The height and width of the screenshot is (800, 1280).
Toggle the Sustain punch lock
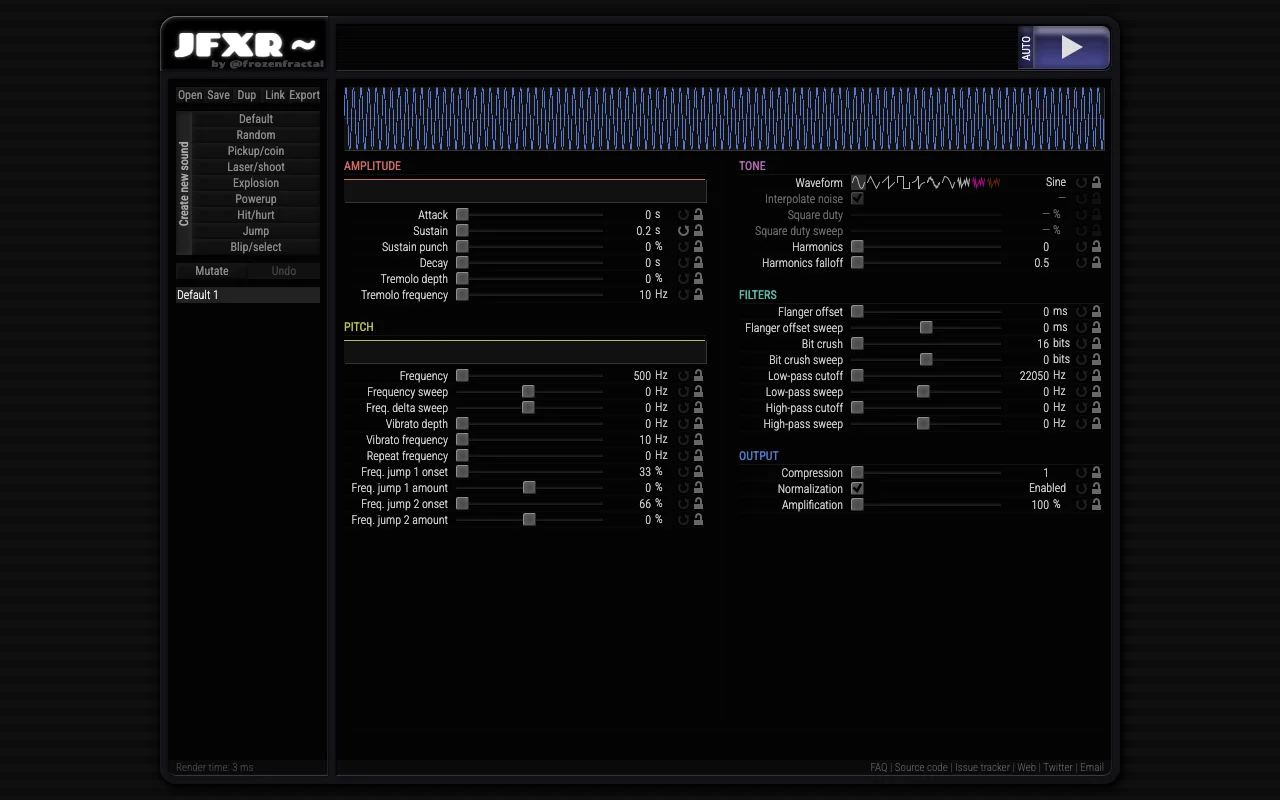(x=698, y=247)
